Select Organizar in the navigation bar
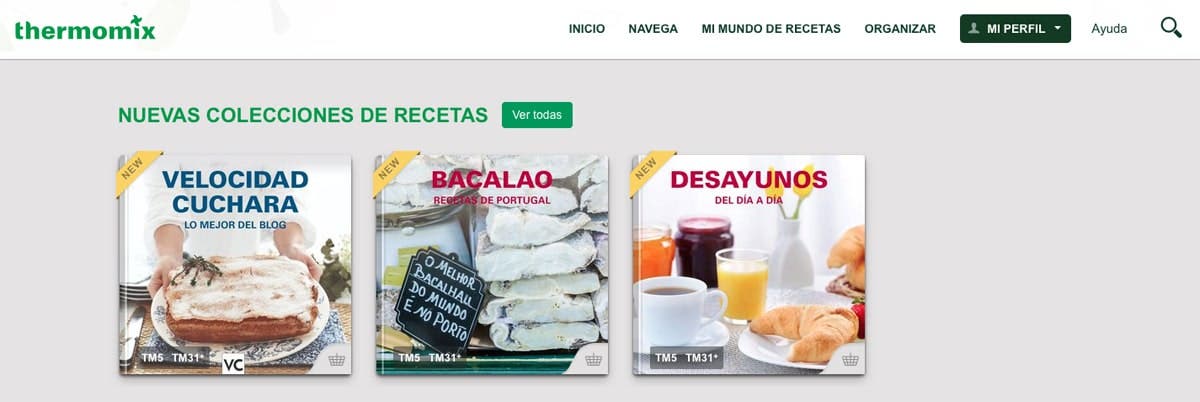 pyautogui.click(x=900, y=29)
